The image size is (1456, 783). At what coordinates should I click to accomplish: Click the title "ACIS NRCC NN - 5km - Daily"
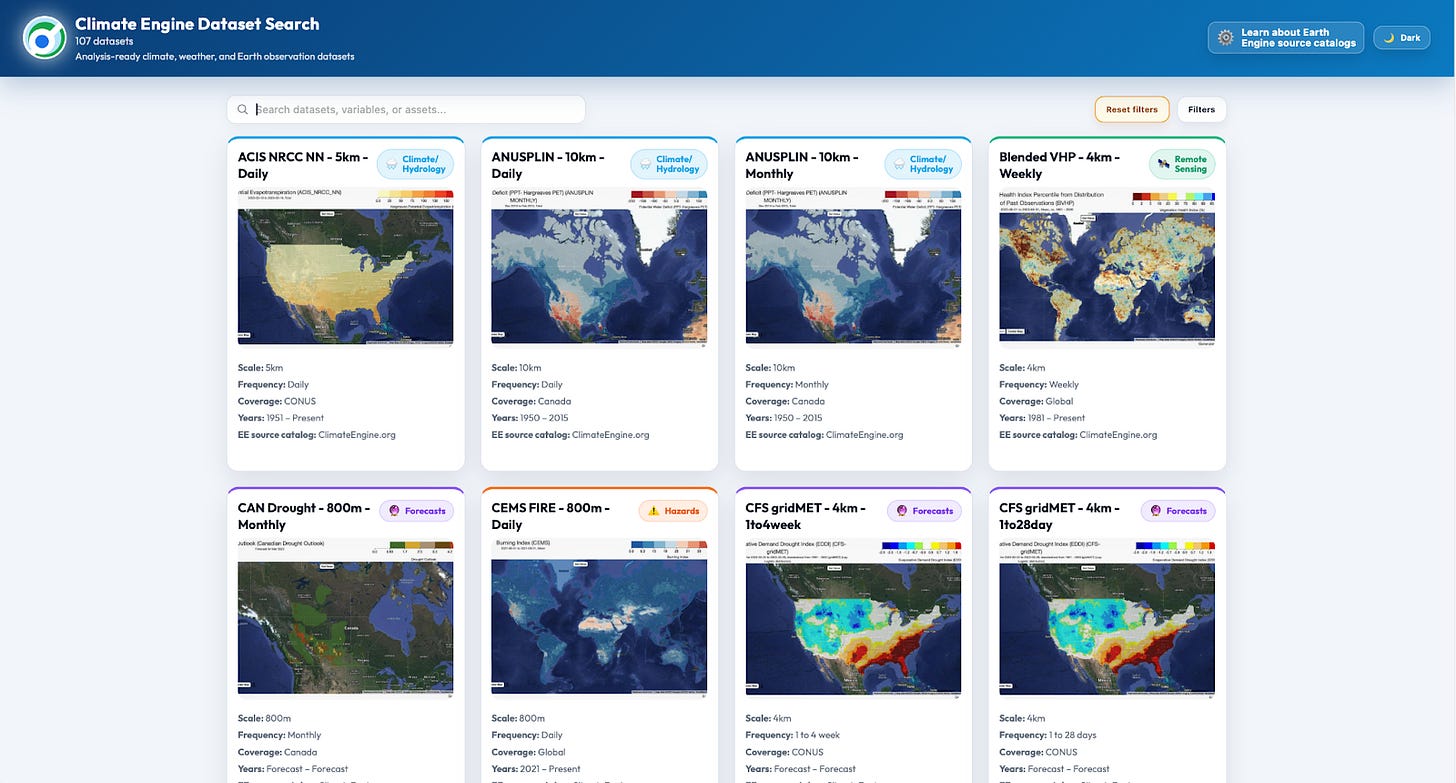[x=303, y=165]
